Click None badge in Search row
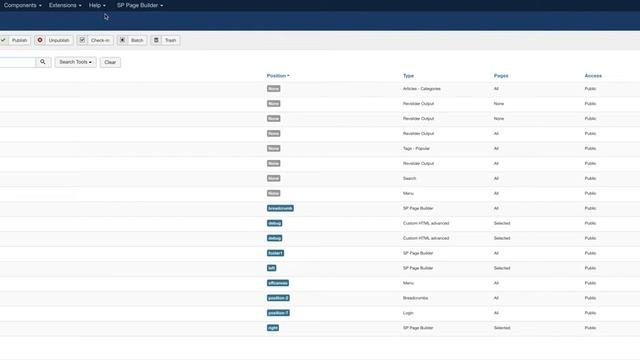 pyautogui.click(x=273, y=178)
